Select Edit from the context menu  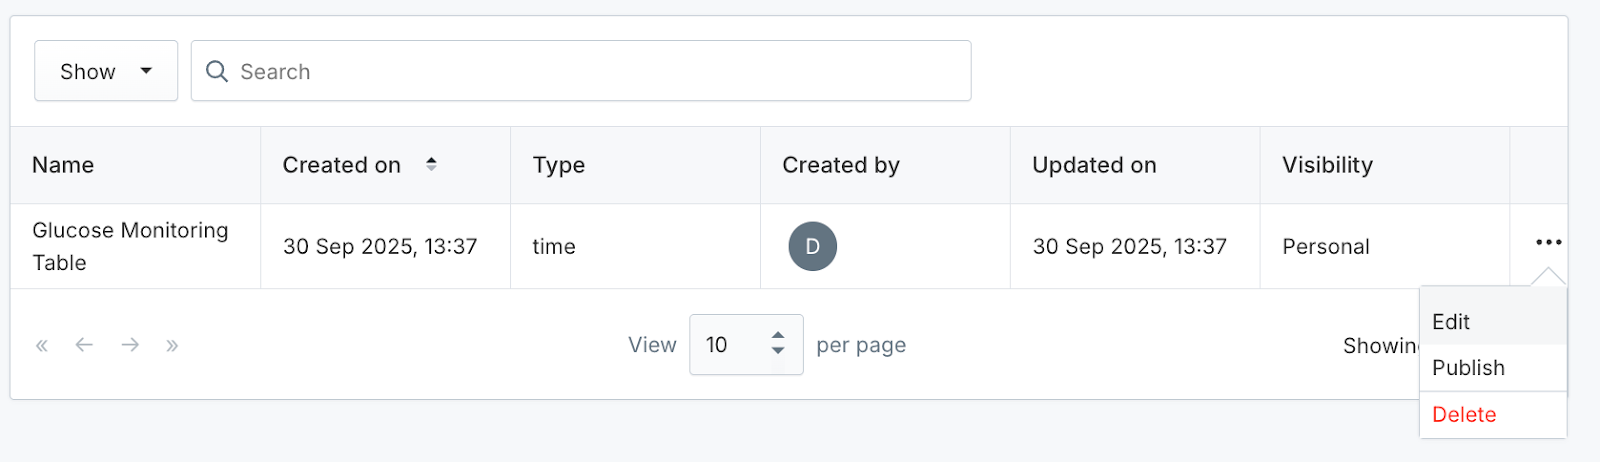pyautogui.click(x=1451, y=322)
